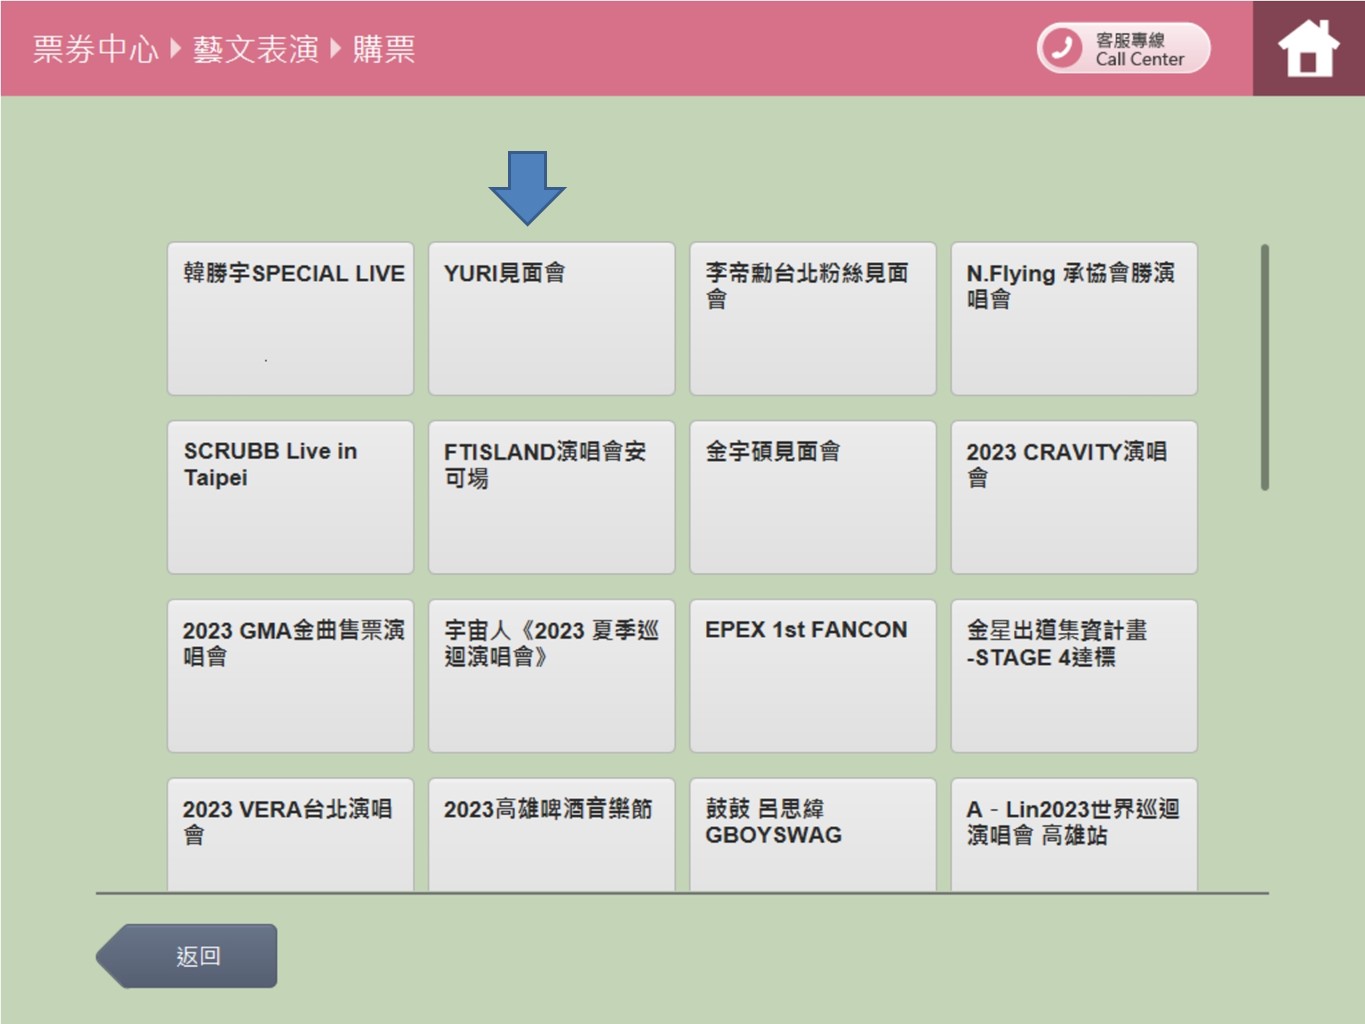Screen dimensions: 1365x1024
Task: Choose 李帝勳台北粉絲見面會
Action: (x=812, y=318)
